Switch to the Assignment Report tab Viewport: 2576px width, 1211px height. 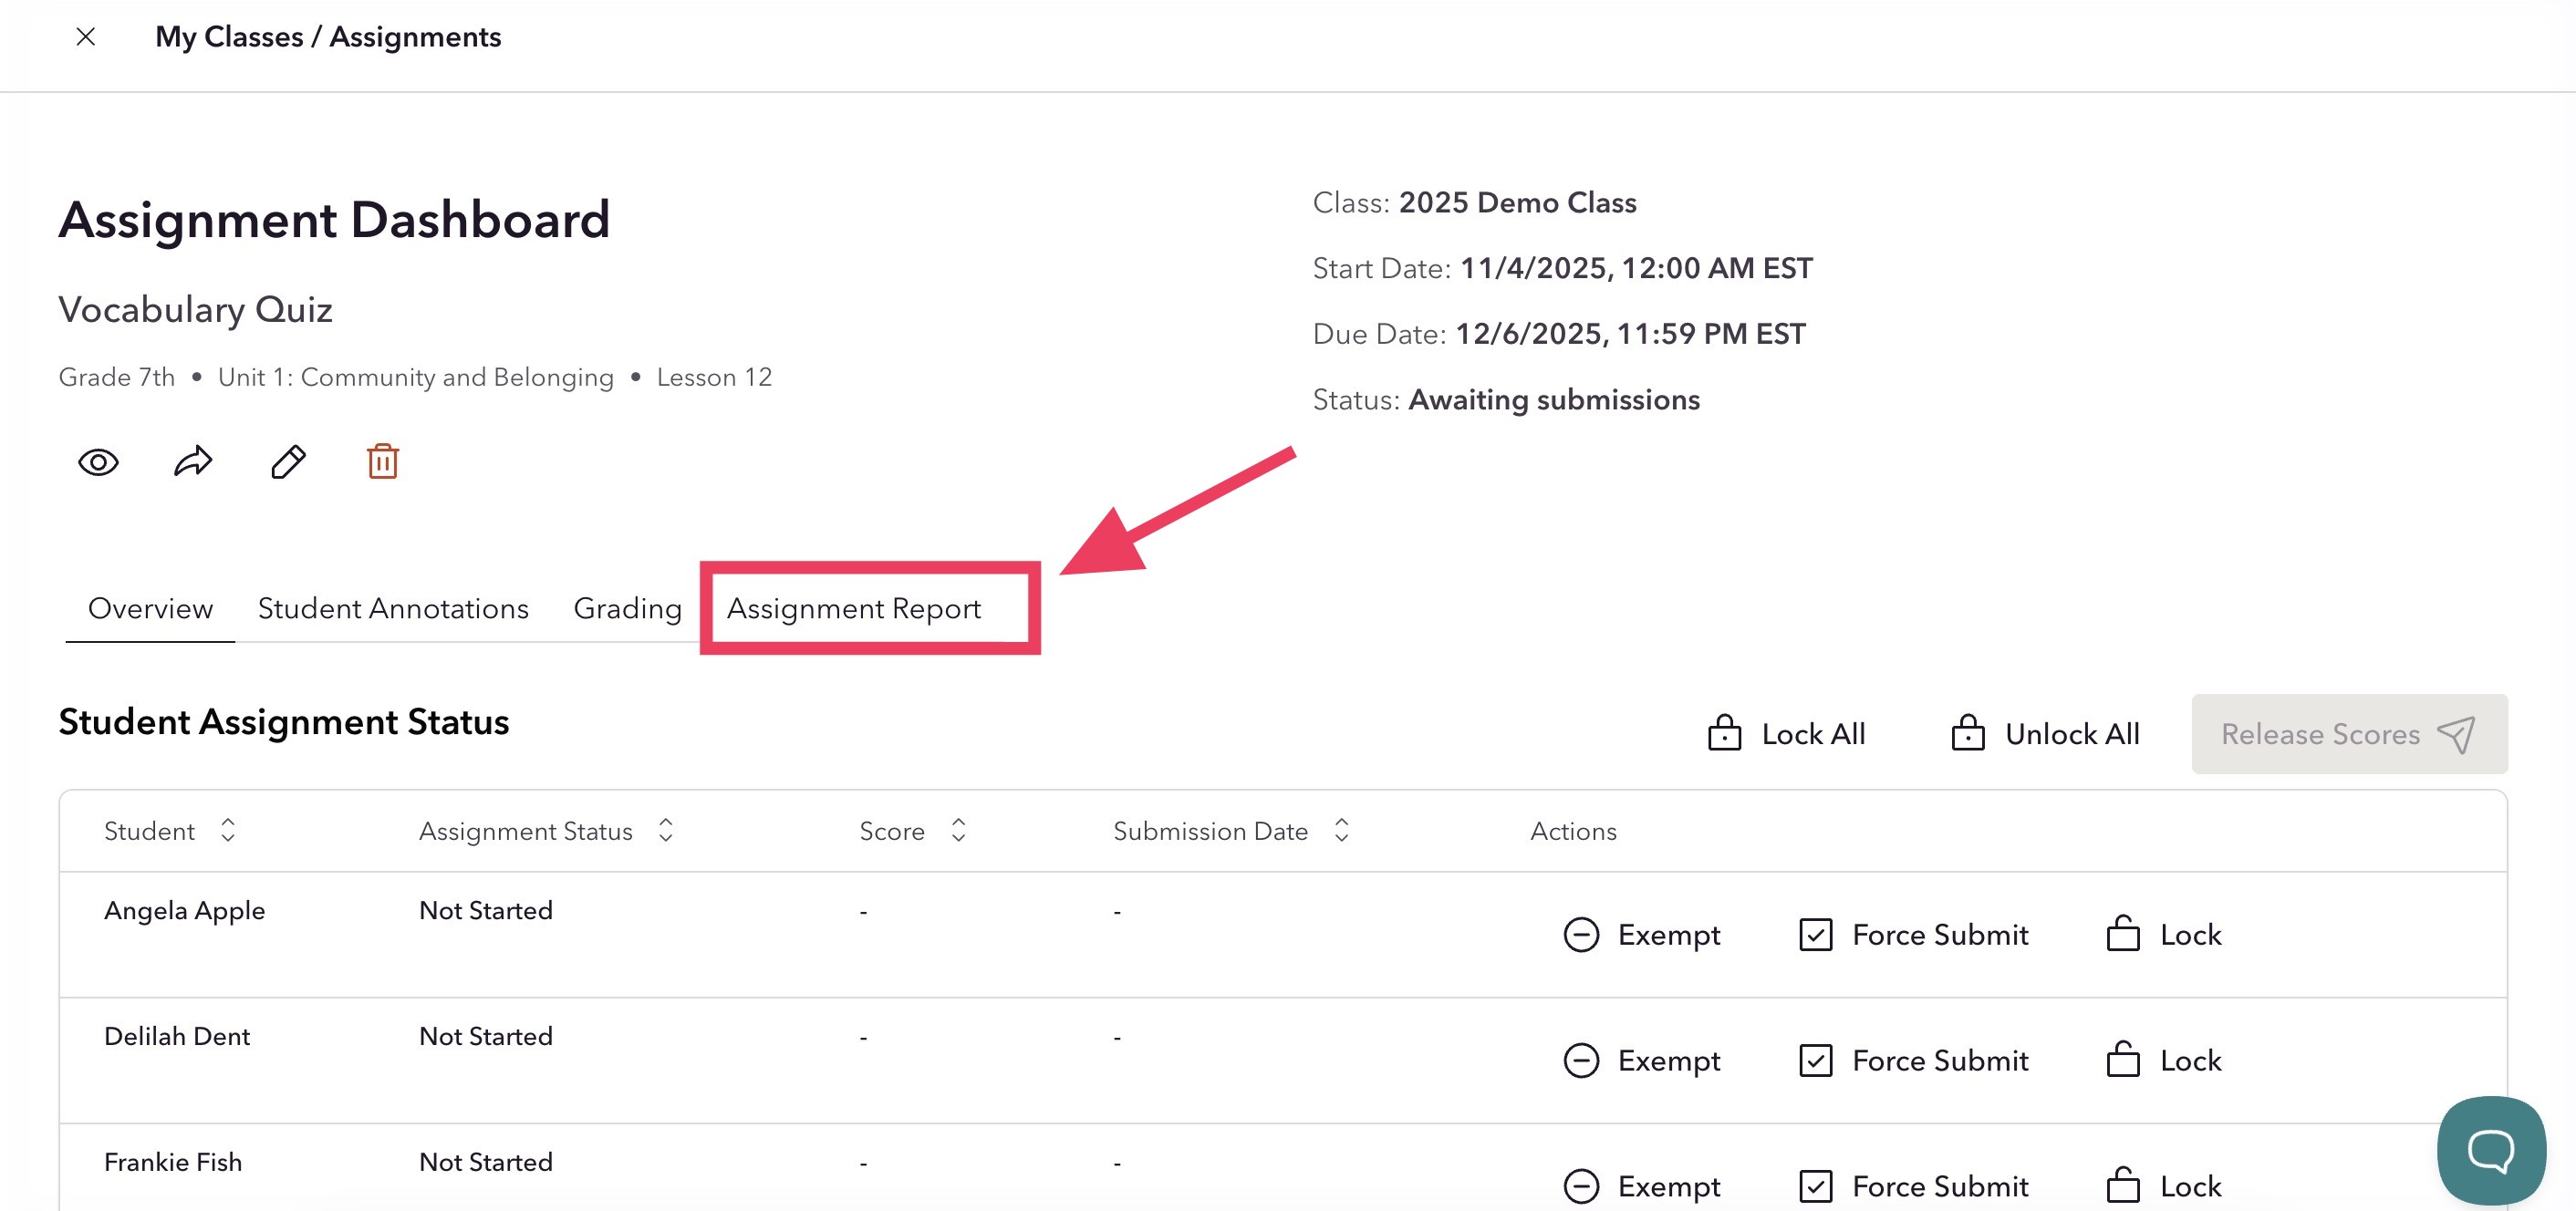tap(854, 609)
